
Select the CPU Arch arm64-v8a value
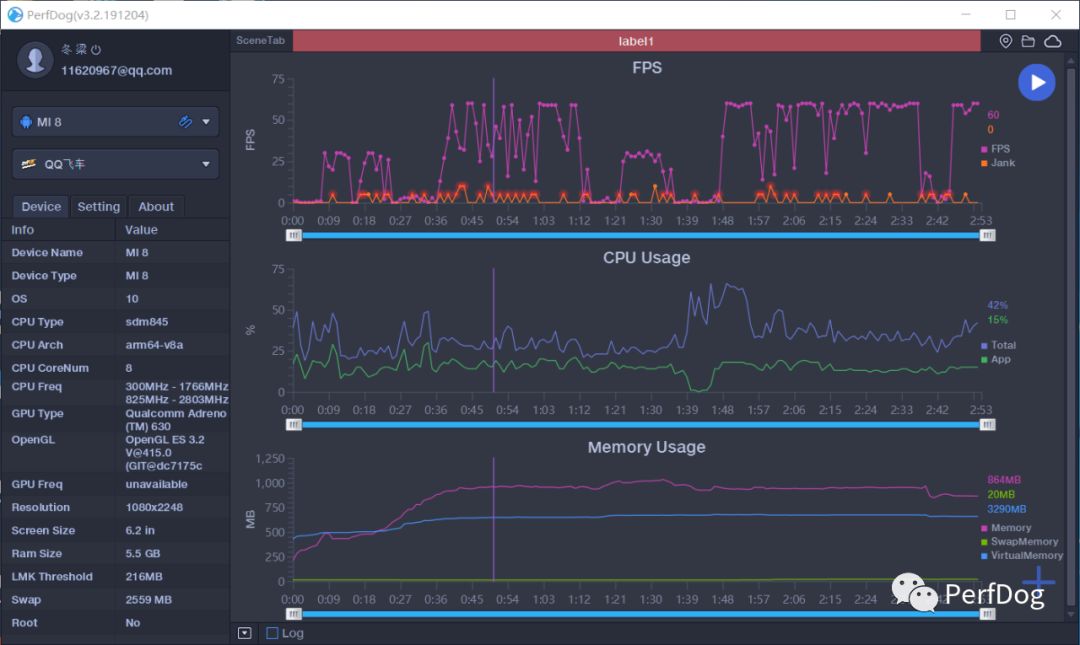click(x=154, y=345)
